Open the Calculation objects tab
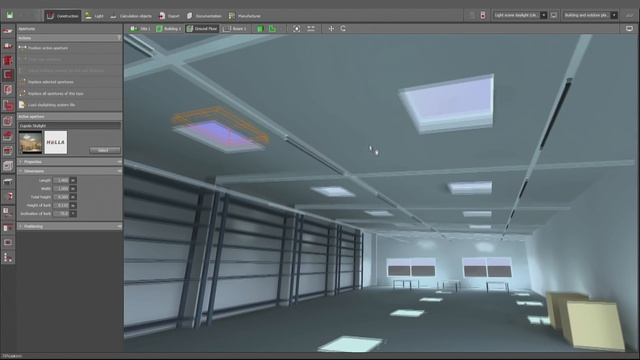 coord(131,16)
